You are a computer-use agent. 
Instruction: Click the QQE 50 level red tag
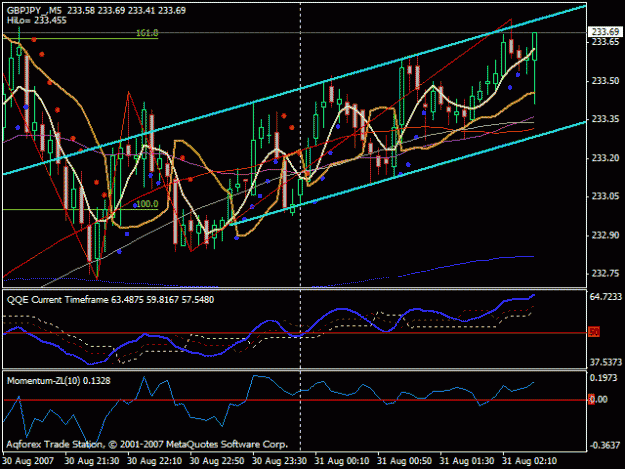594,332
